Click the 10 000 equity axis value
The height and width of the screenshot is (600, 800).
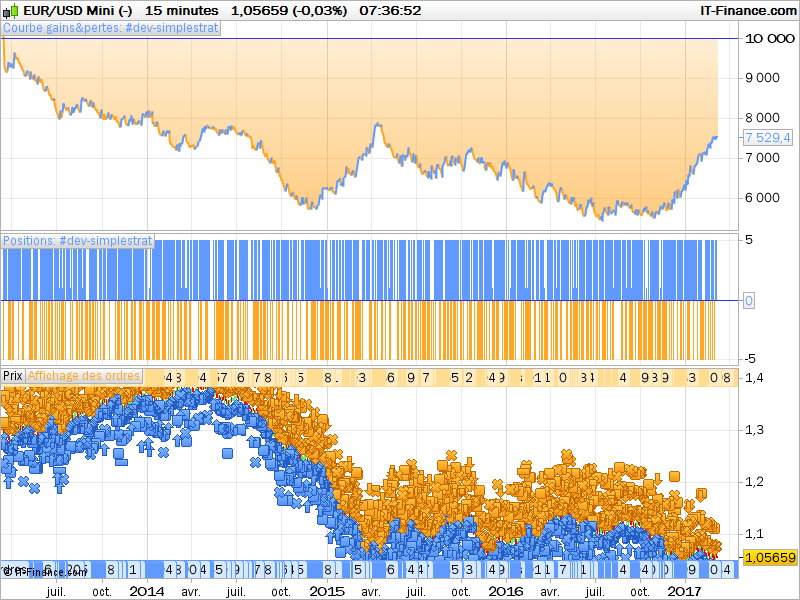tap(769, 39)
